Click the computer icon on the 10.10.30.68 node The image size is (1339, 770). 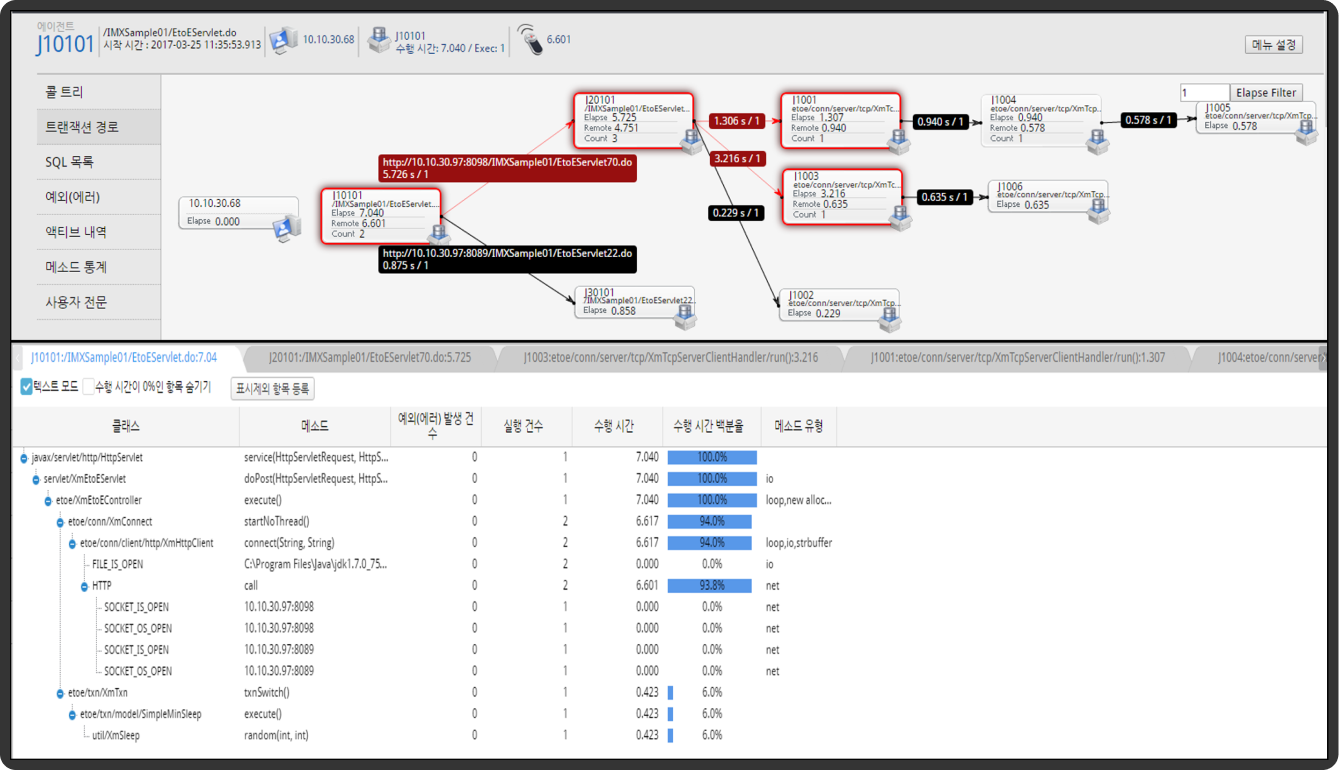[x=285, y=228]
